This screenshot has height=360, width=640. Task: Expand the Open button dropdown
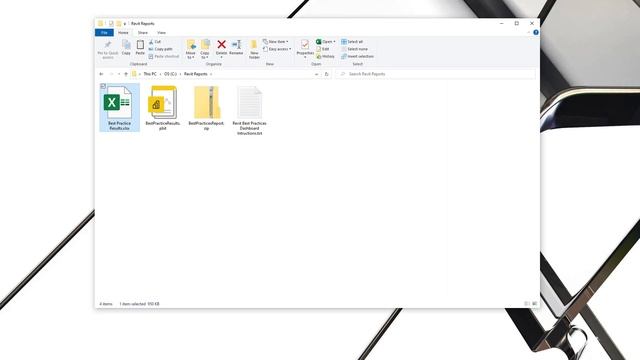(x=334, y=42)
